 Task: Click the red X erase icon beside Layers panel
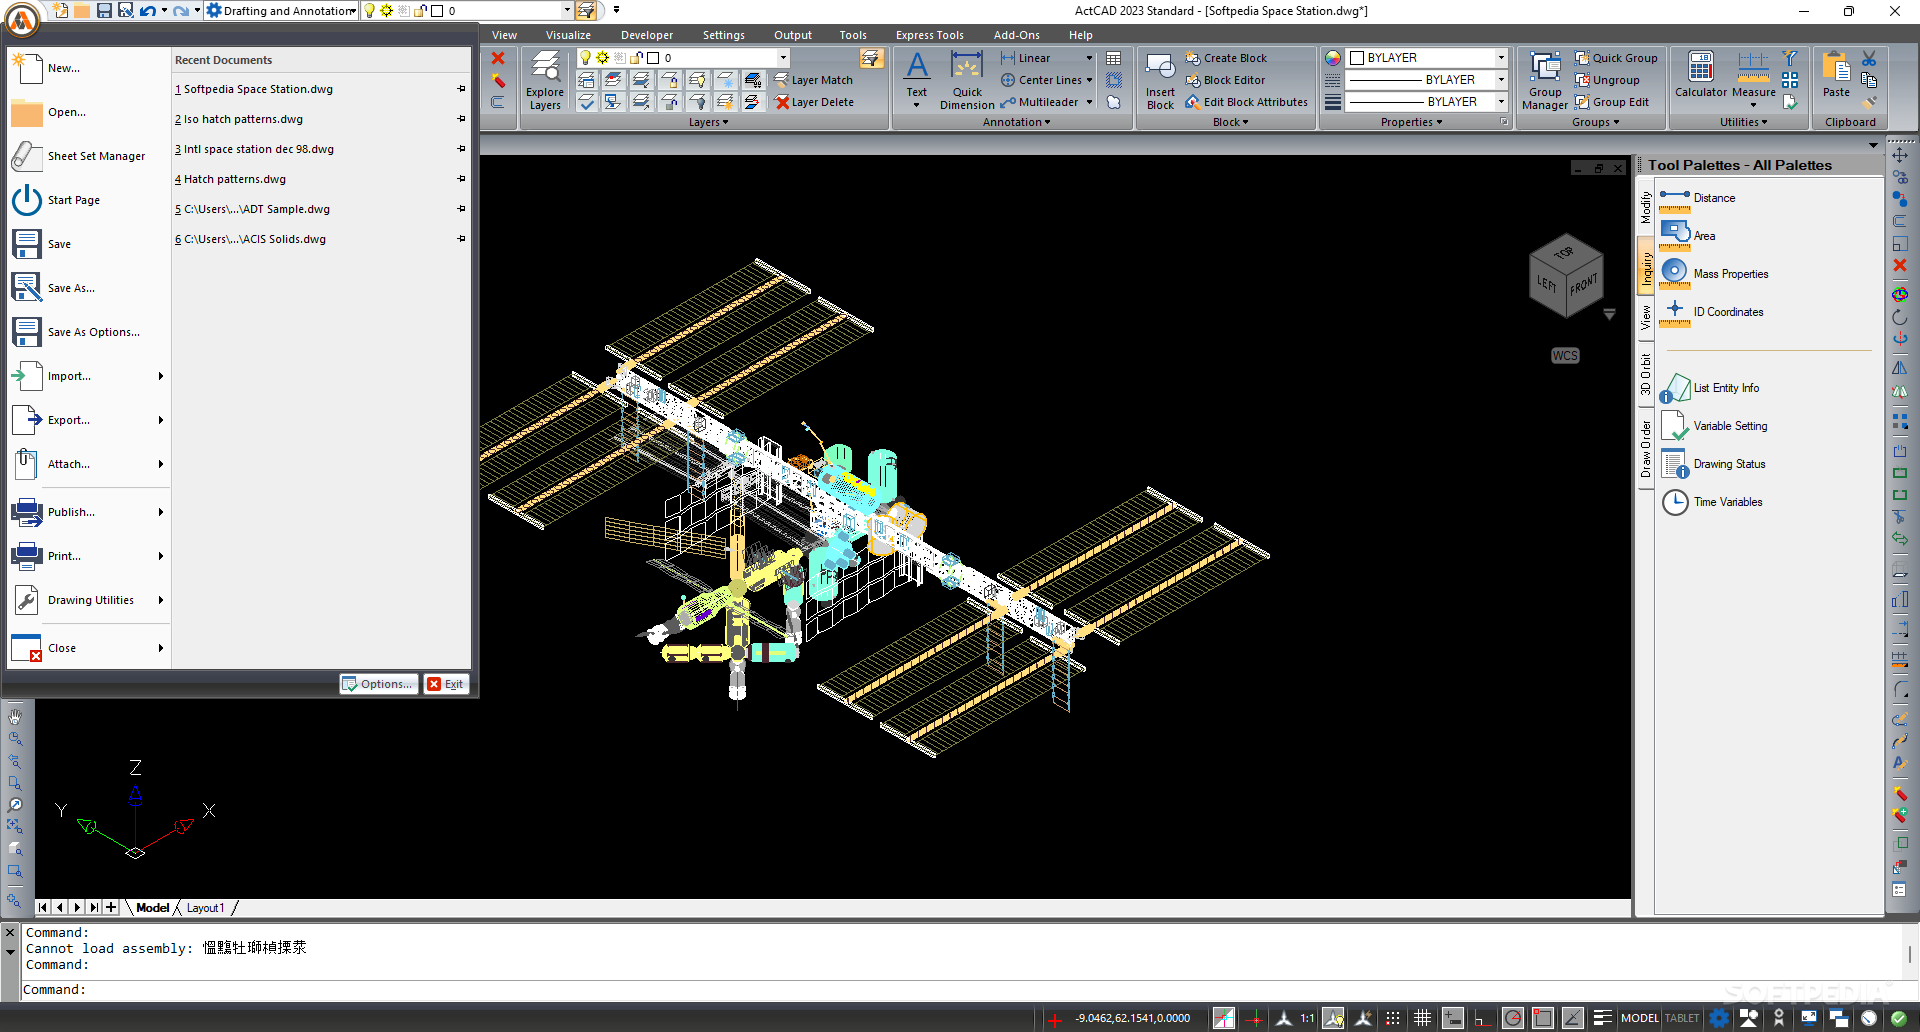click(498, 58)
